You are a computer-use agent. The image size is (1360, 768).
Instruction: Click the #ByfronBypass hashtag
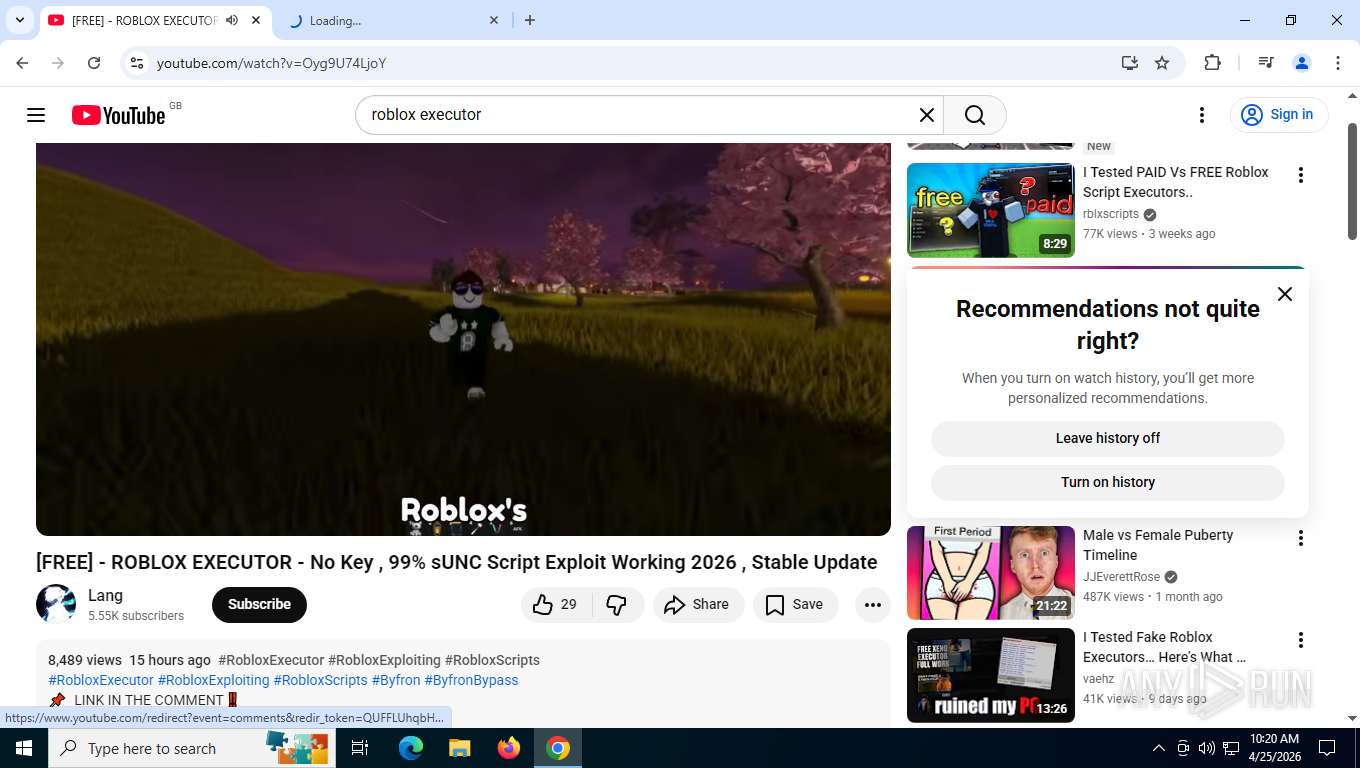(471, 680)
